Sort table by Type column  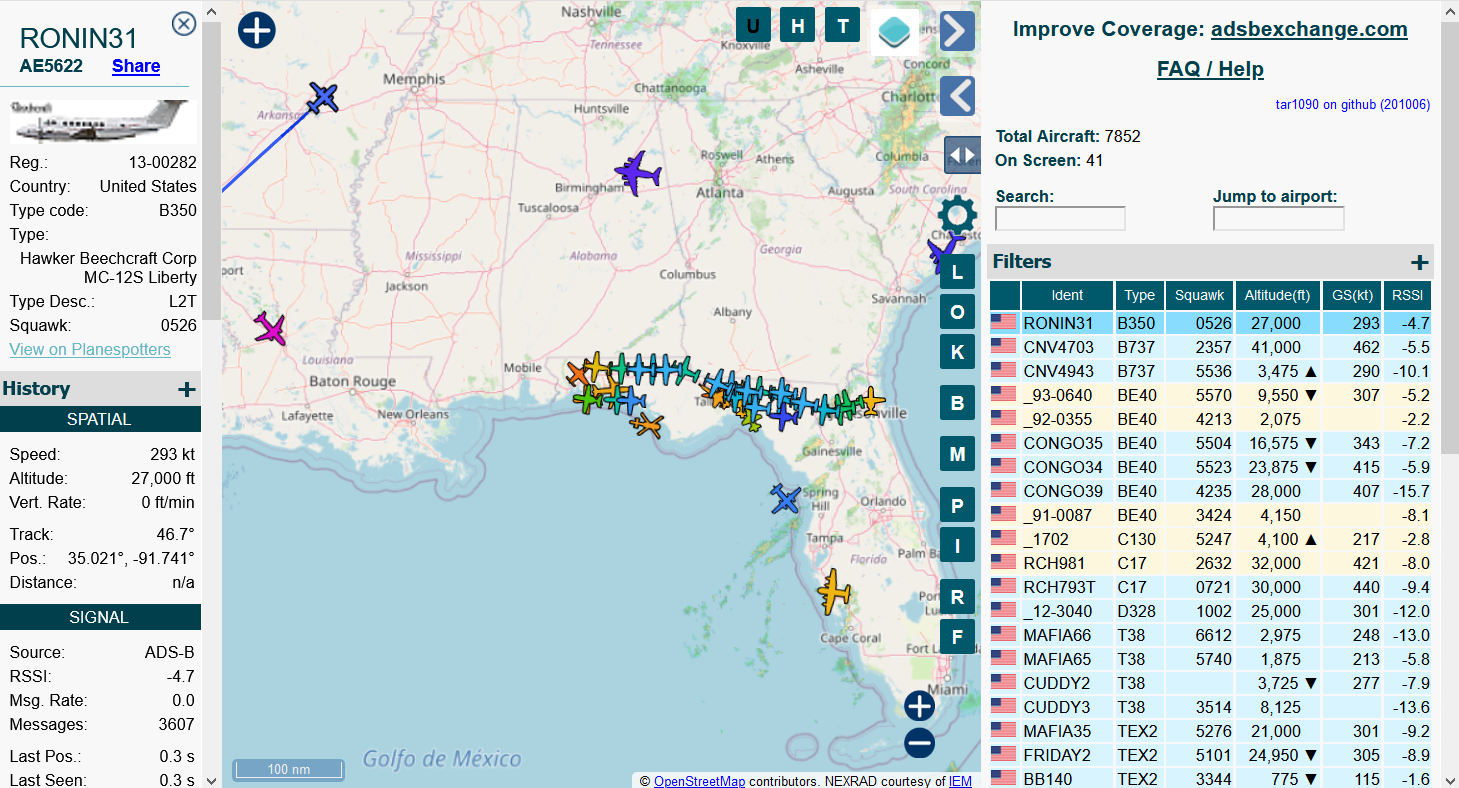click(x=1139, y=295)
